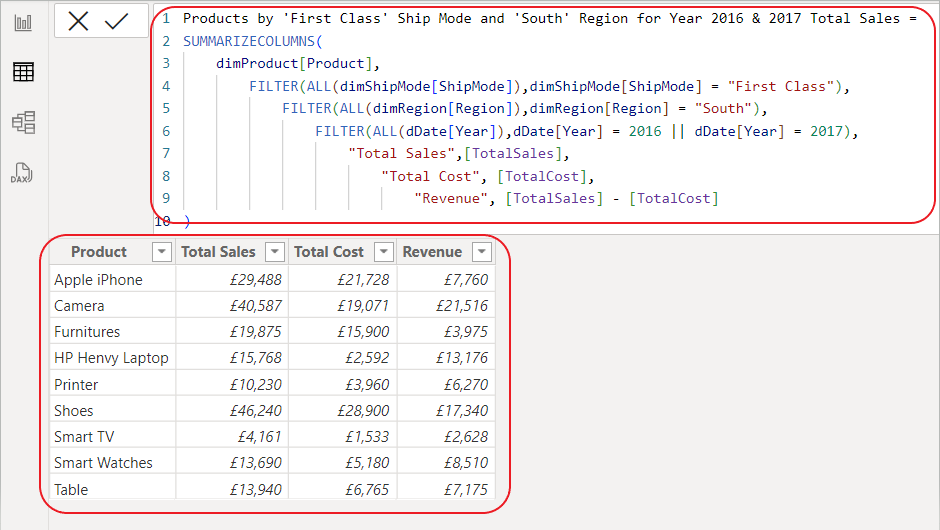Select the Total Sales column header
The image size is (940, 530).
tap(218, 252)
